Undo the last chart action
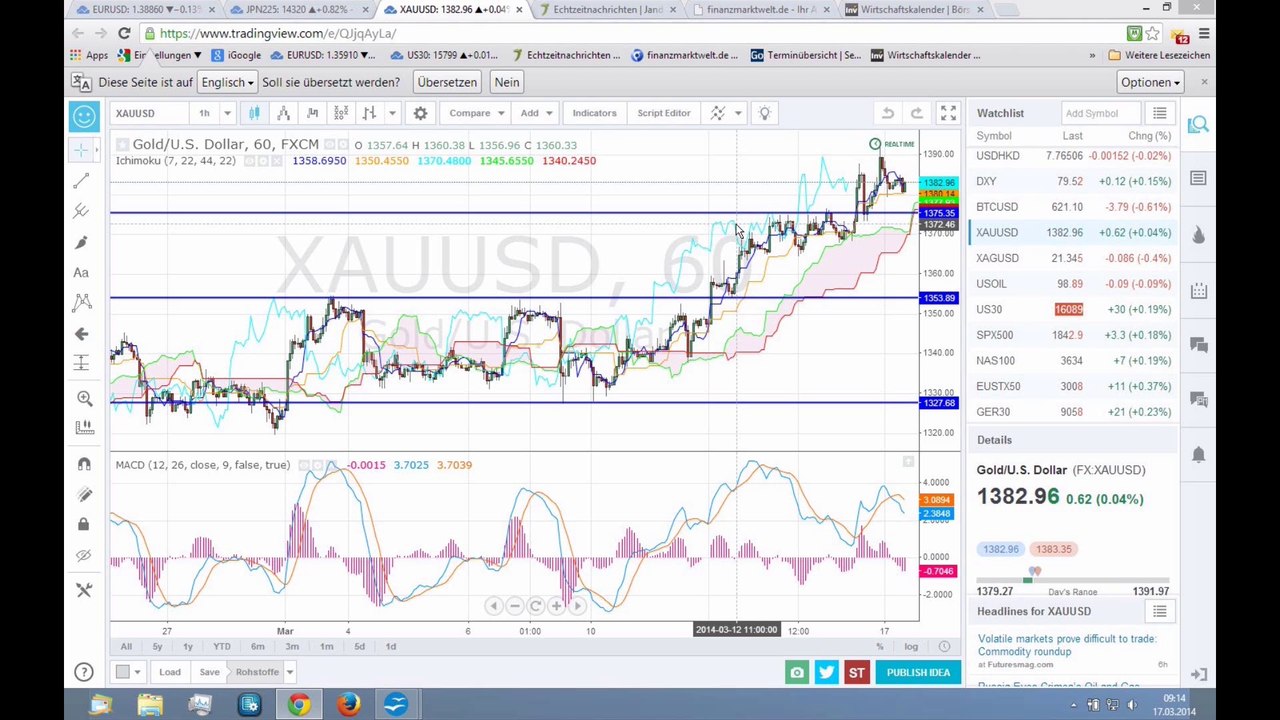The height and width of the screenshot is (720, 1280). (x=888, y=113)
